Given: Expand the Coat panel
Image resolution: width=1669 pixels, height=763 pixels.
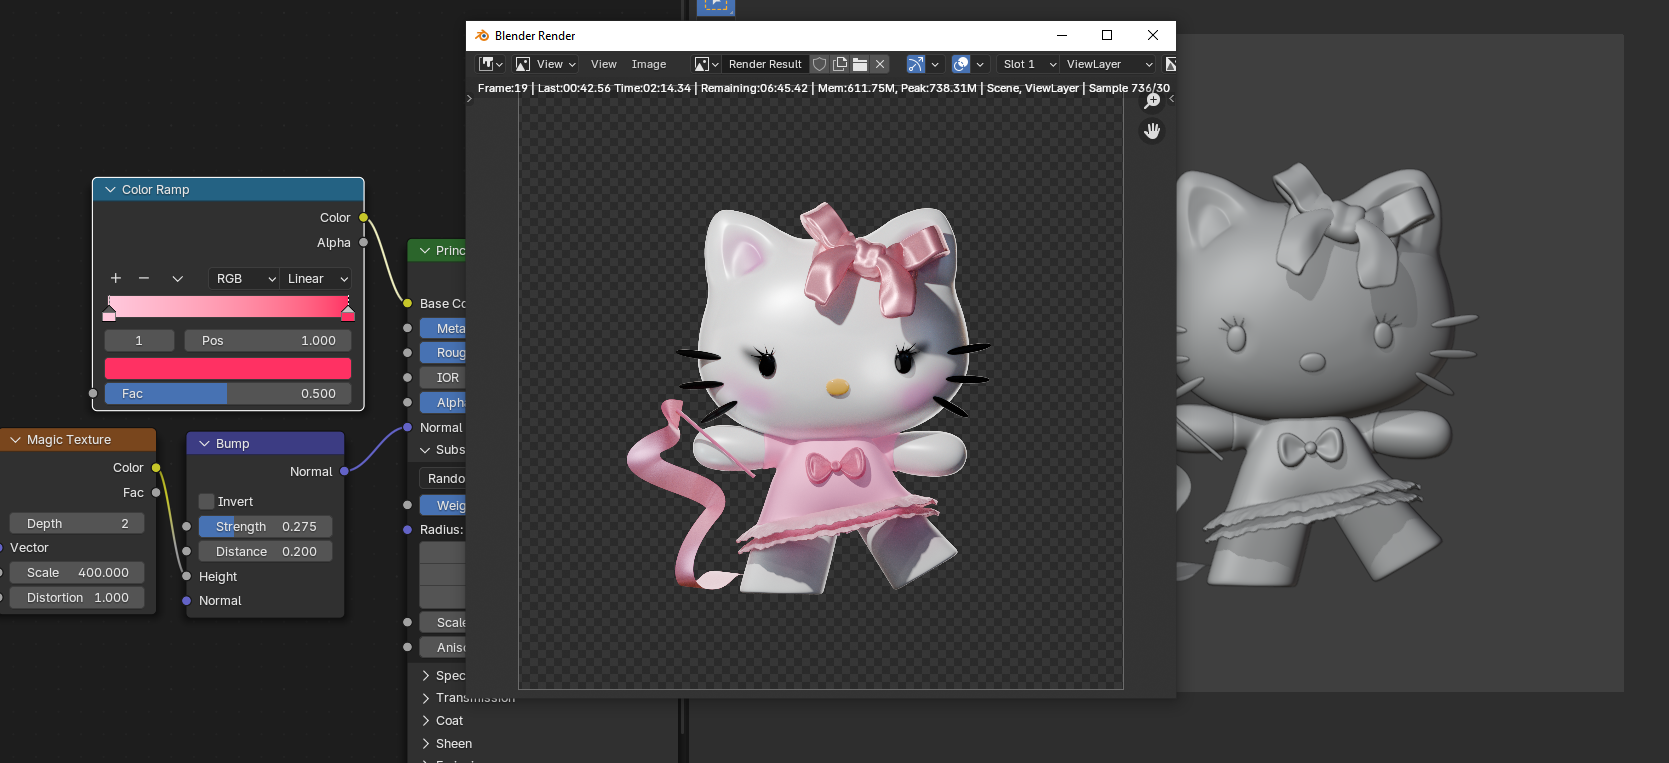Looking at the screenshot, I should 449,721.
